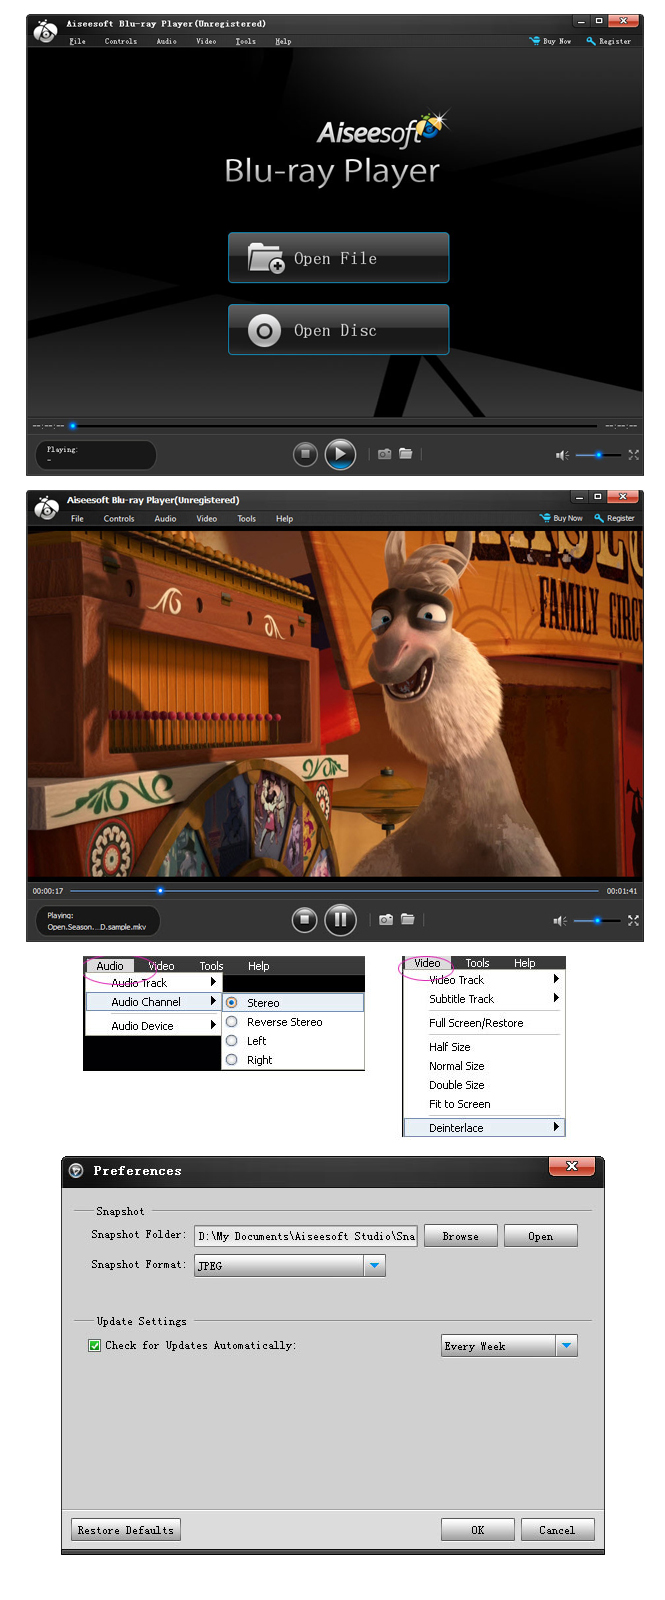
Task: Open Video menu in playing video window
Action: pyautogui.click(x=206, y=518)
